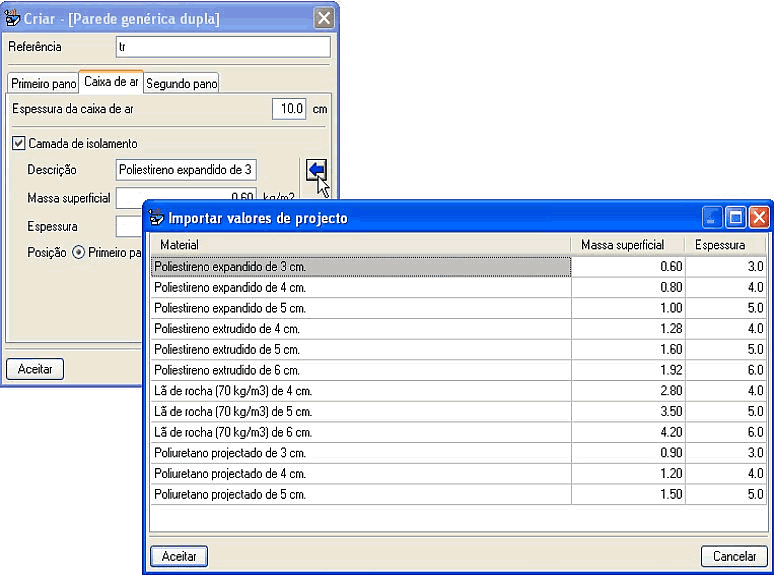Viewport: 774px width, 575px height.
Task: Minimize the Importar valores de projecto window
Action: pyautogui.click(x=712, y=218)
